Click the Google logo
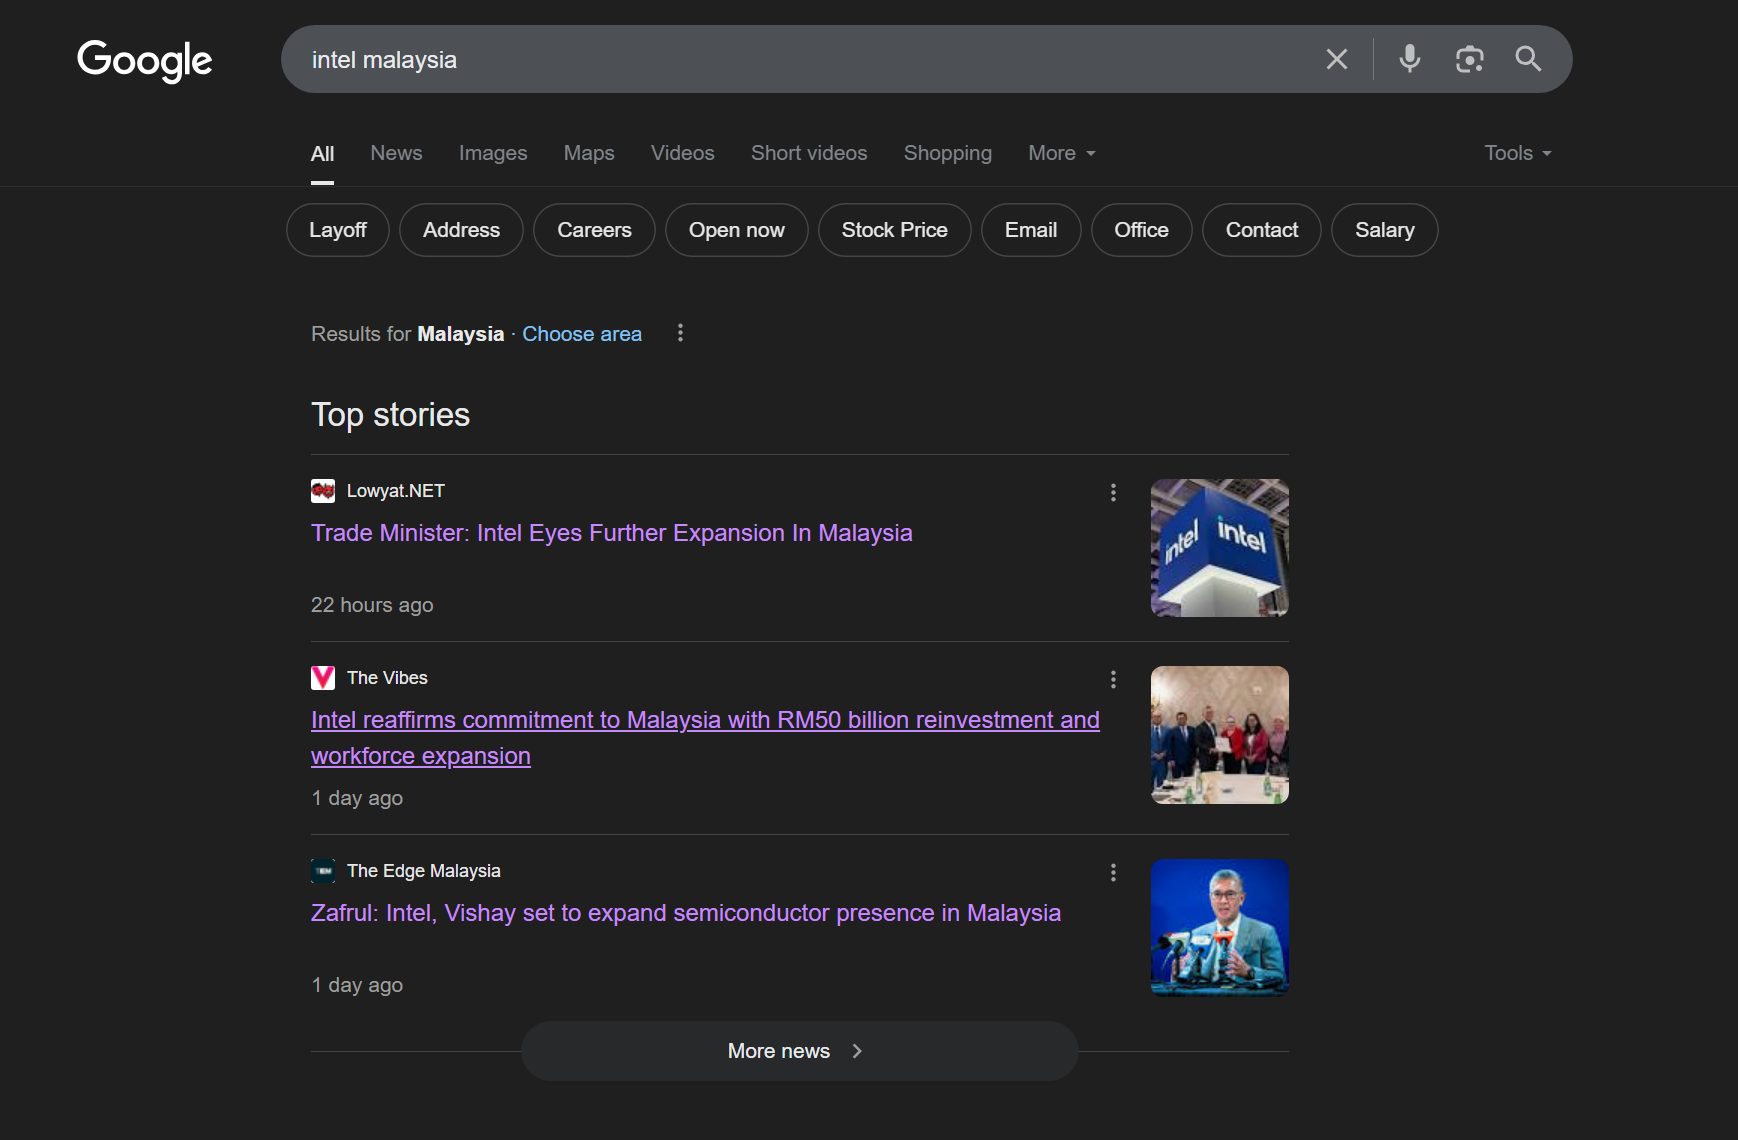1738x1140 pixels. [145, 60]
